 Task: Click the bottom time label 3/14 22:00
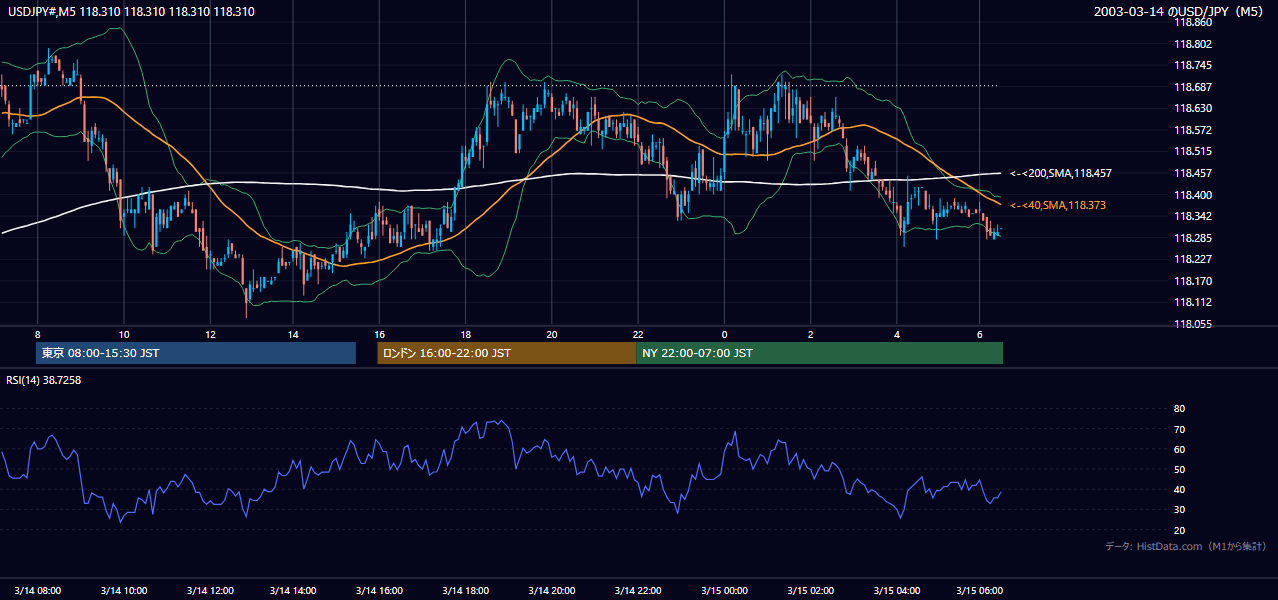click(x=637, y=590)
